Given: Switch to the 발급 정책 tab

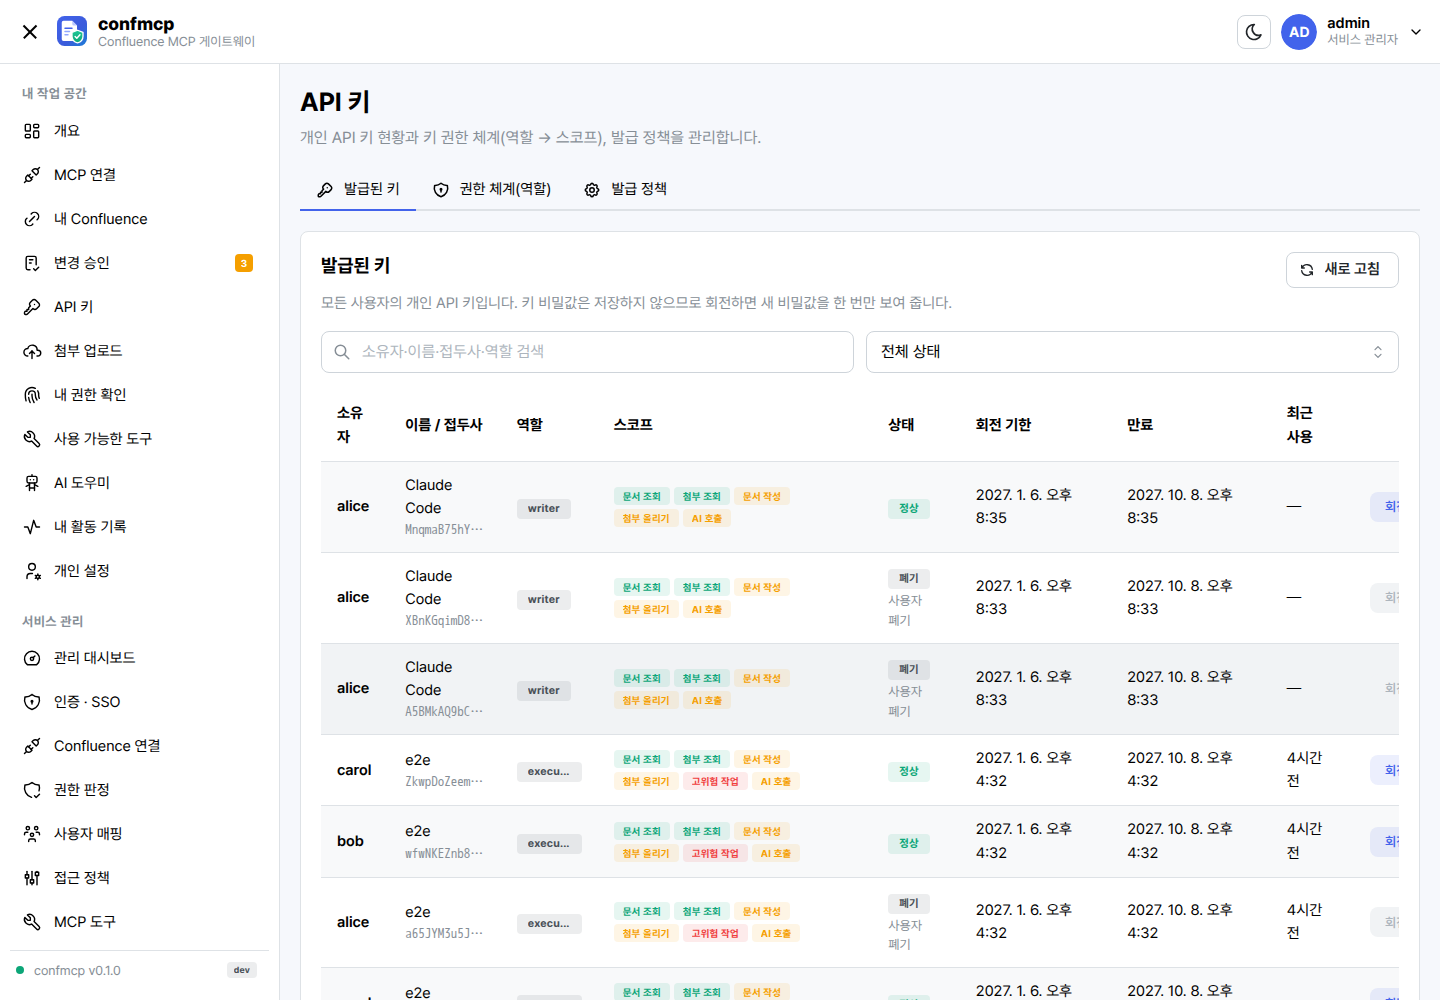Looking at the screenshot, I should click(626, 189).
